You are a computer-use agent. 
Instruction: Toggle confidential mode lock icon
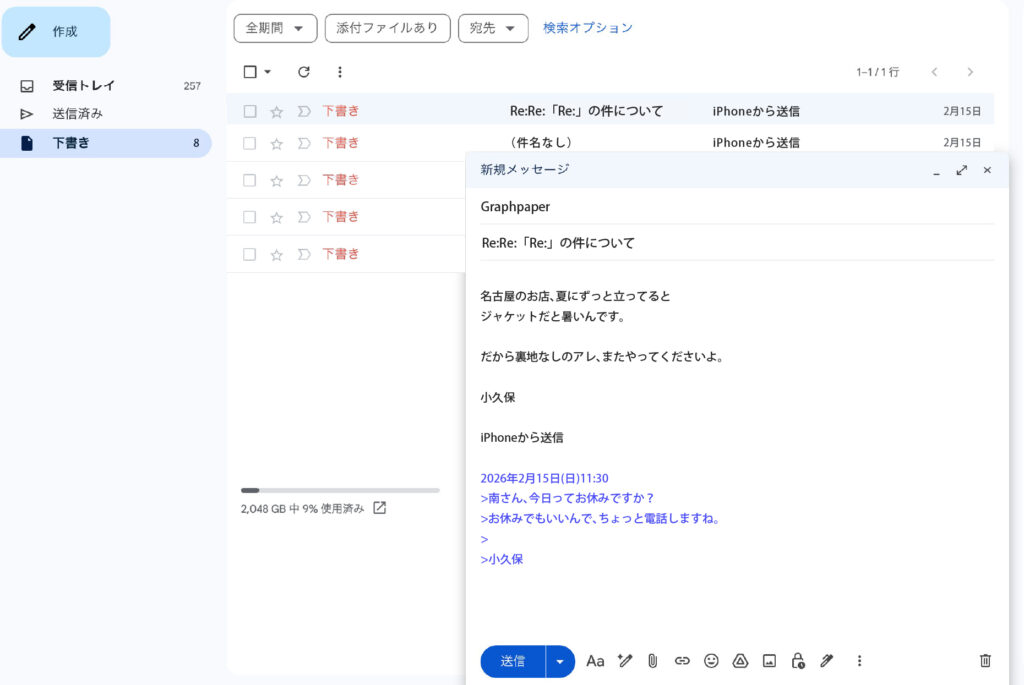click(797, 661)
